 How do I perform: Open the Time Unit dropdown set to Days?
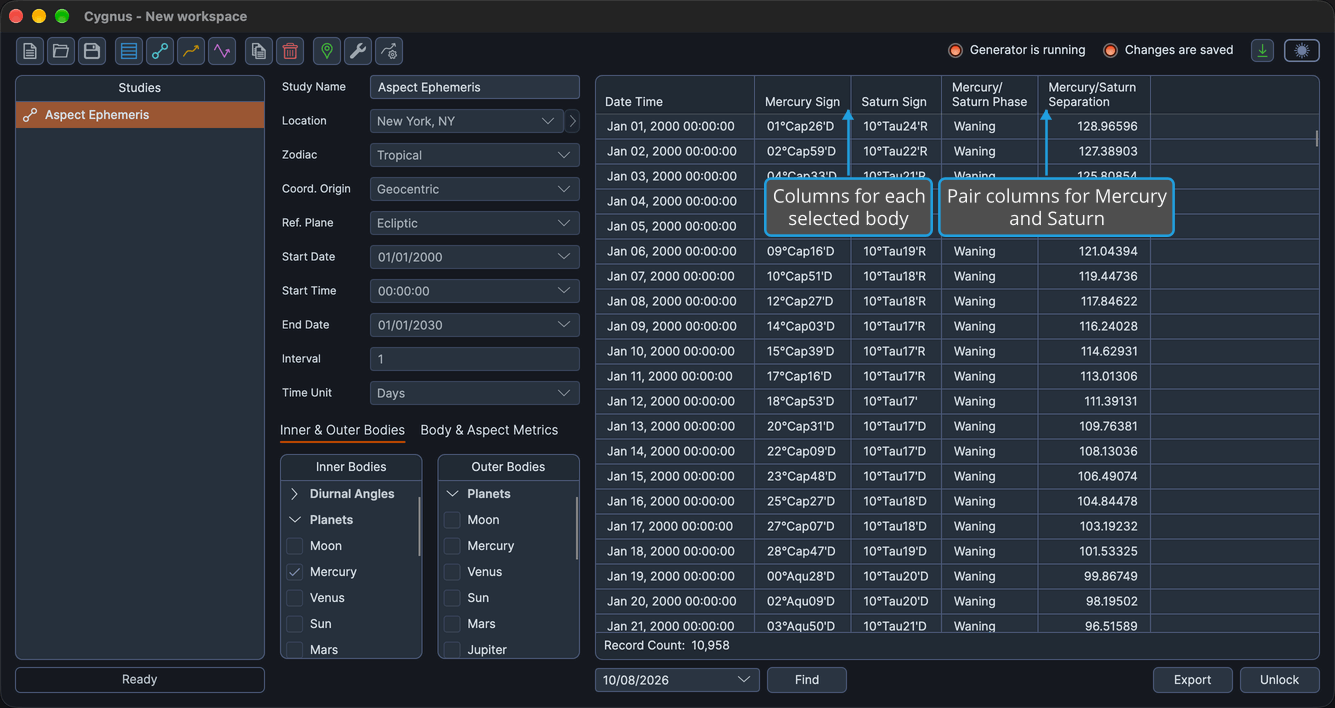click(475, 393)
